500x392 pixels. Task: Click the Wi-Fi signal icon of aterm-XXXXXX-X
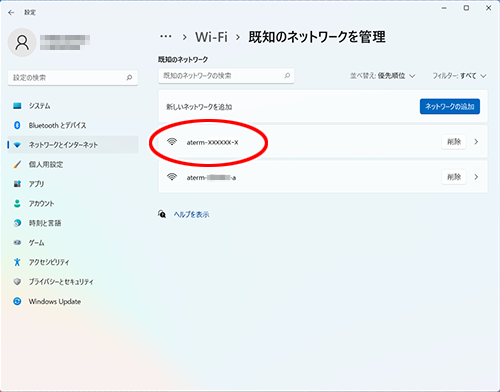pos(172,142)
